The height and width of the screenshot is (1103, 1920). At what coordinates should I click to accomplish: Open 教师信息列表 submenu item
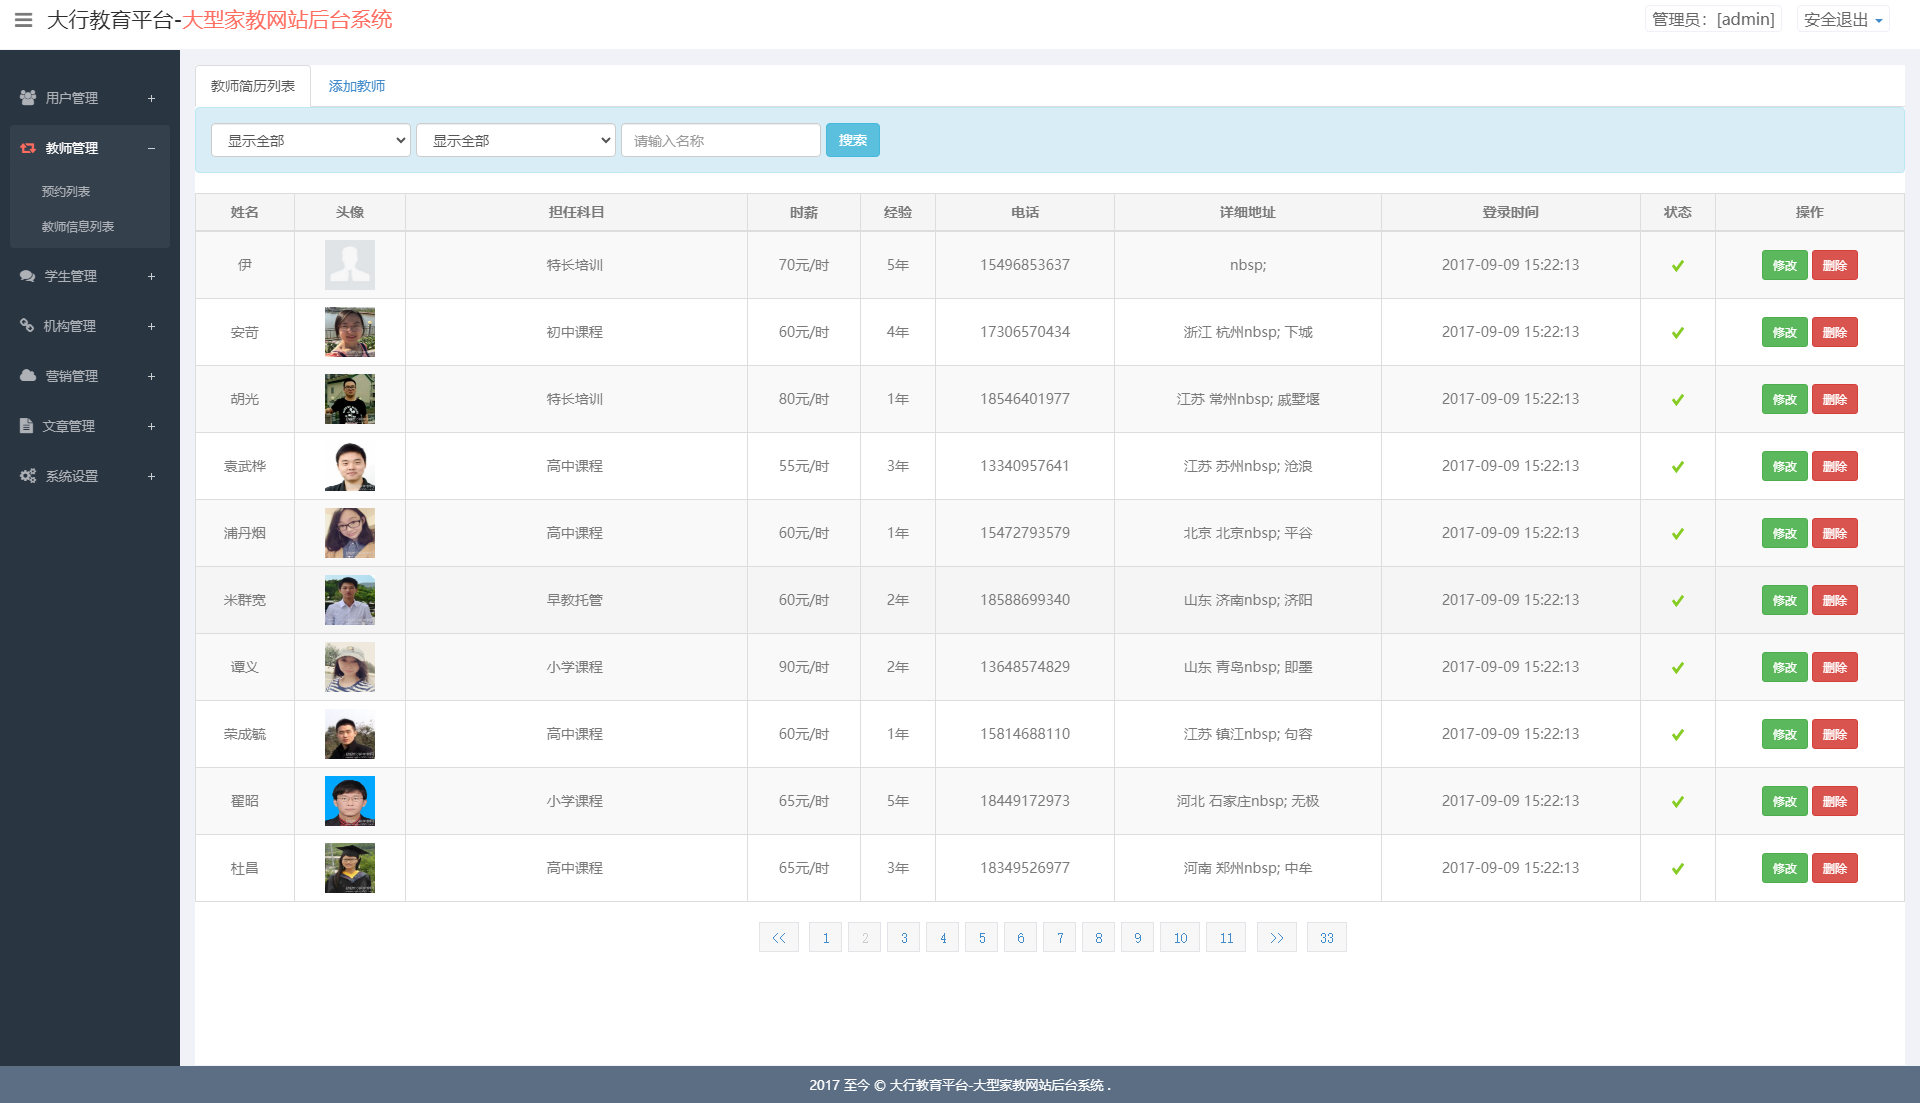[x=78, y=227]
